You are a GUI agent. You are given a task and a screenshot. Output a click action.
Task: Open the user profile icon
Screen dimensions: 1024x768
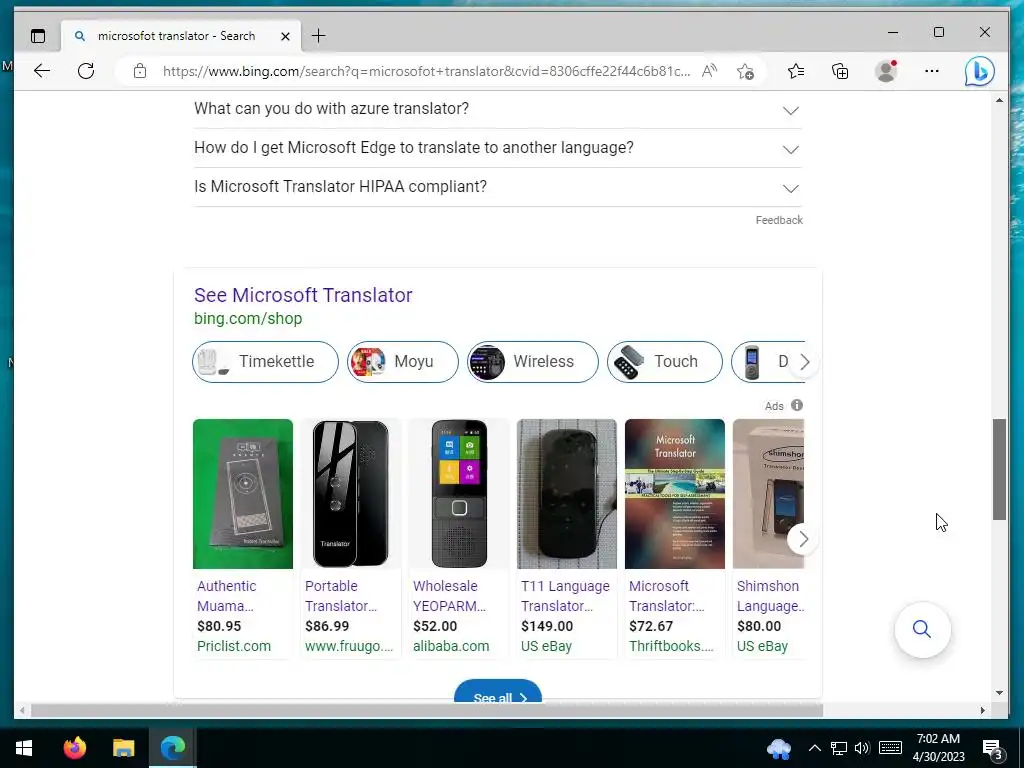886,71
